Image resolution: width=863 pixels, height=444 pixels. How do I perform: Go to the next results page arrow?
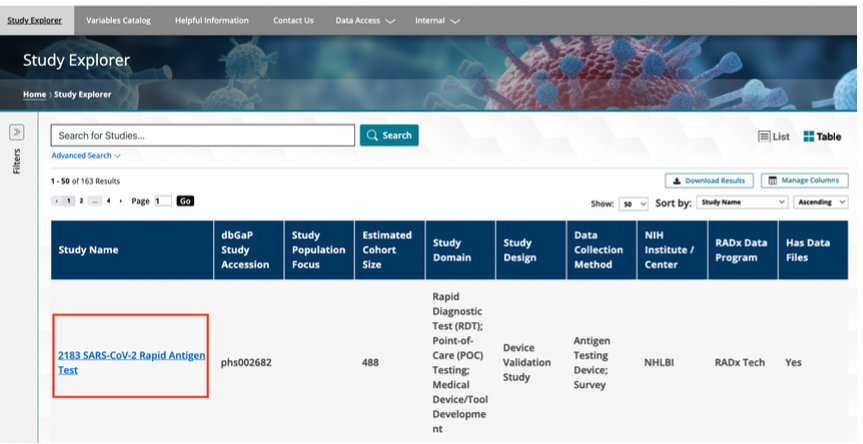(121, 201)
